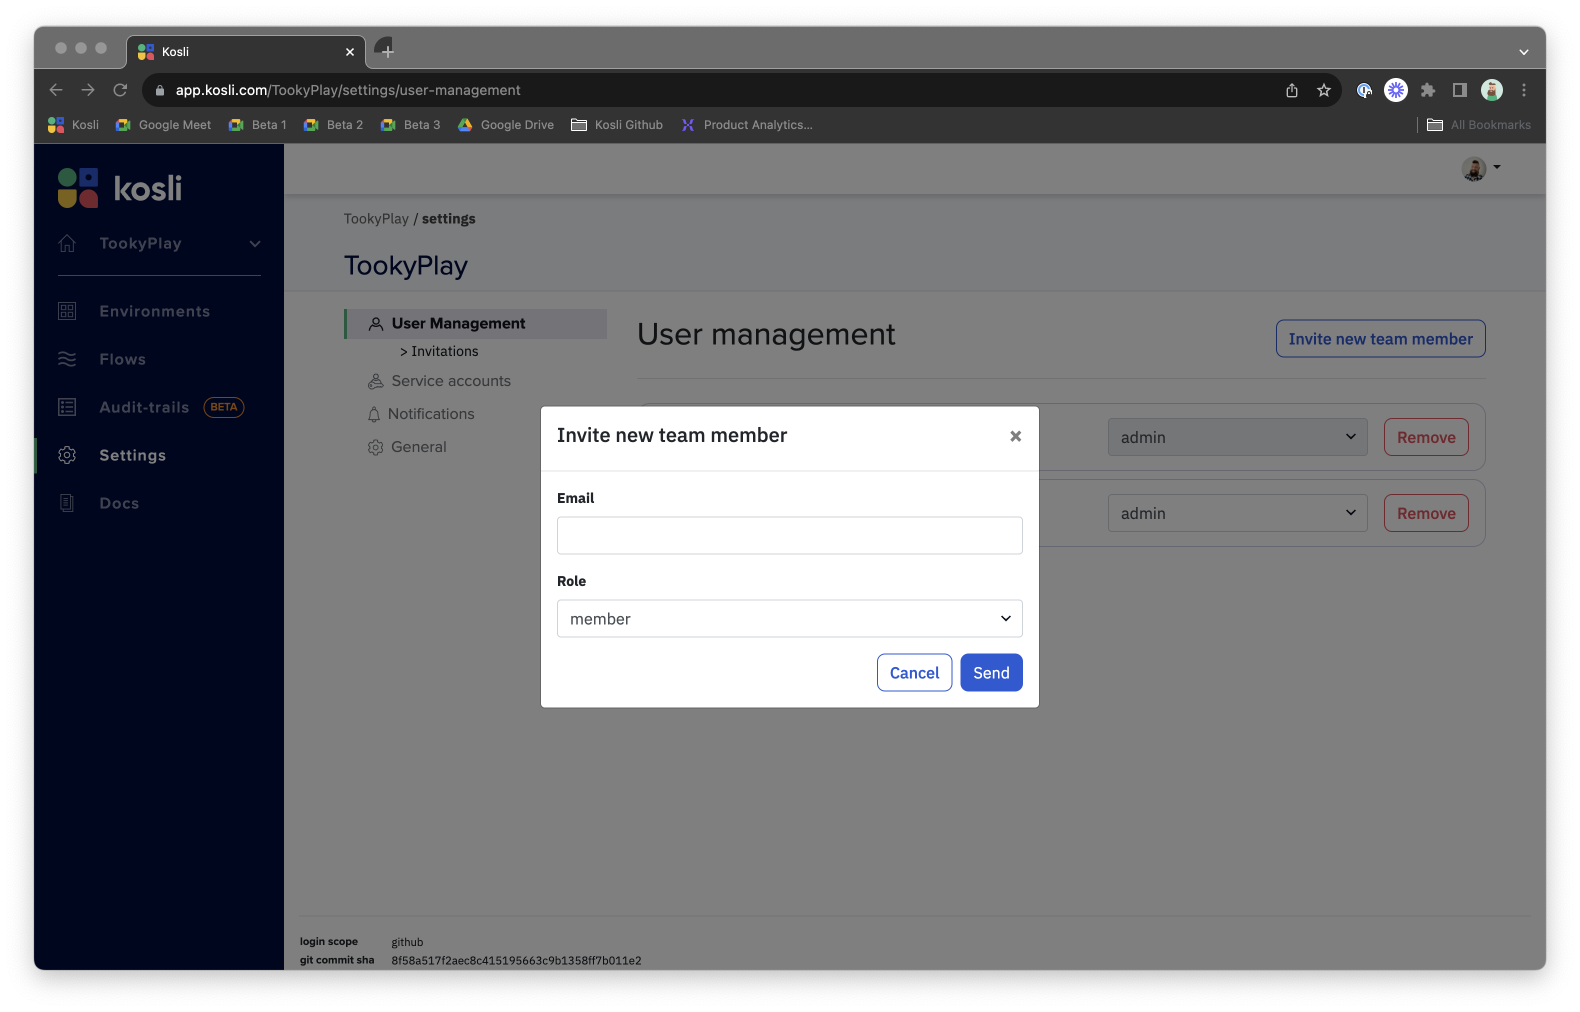Remove the second listed user
The image size is (1580, 1012).
point(1426,513)
